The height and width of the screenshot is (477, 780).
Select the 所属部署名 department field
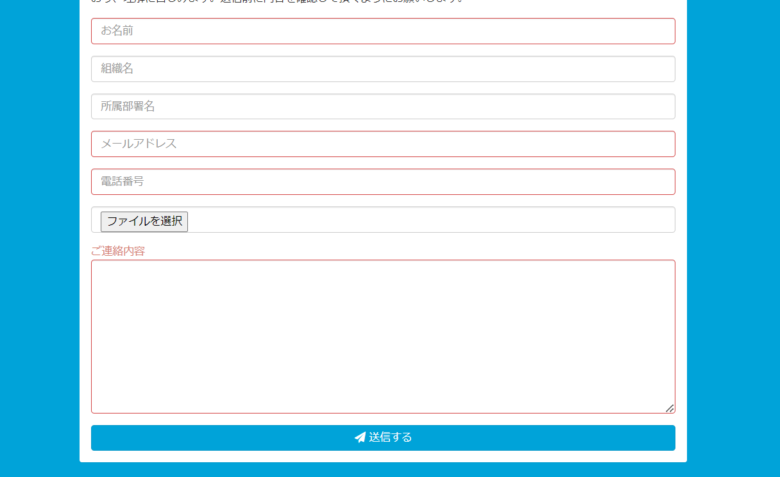tap(383, 106)
